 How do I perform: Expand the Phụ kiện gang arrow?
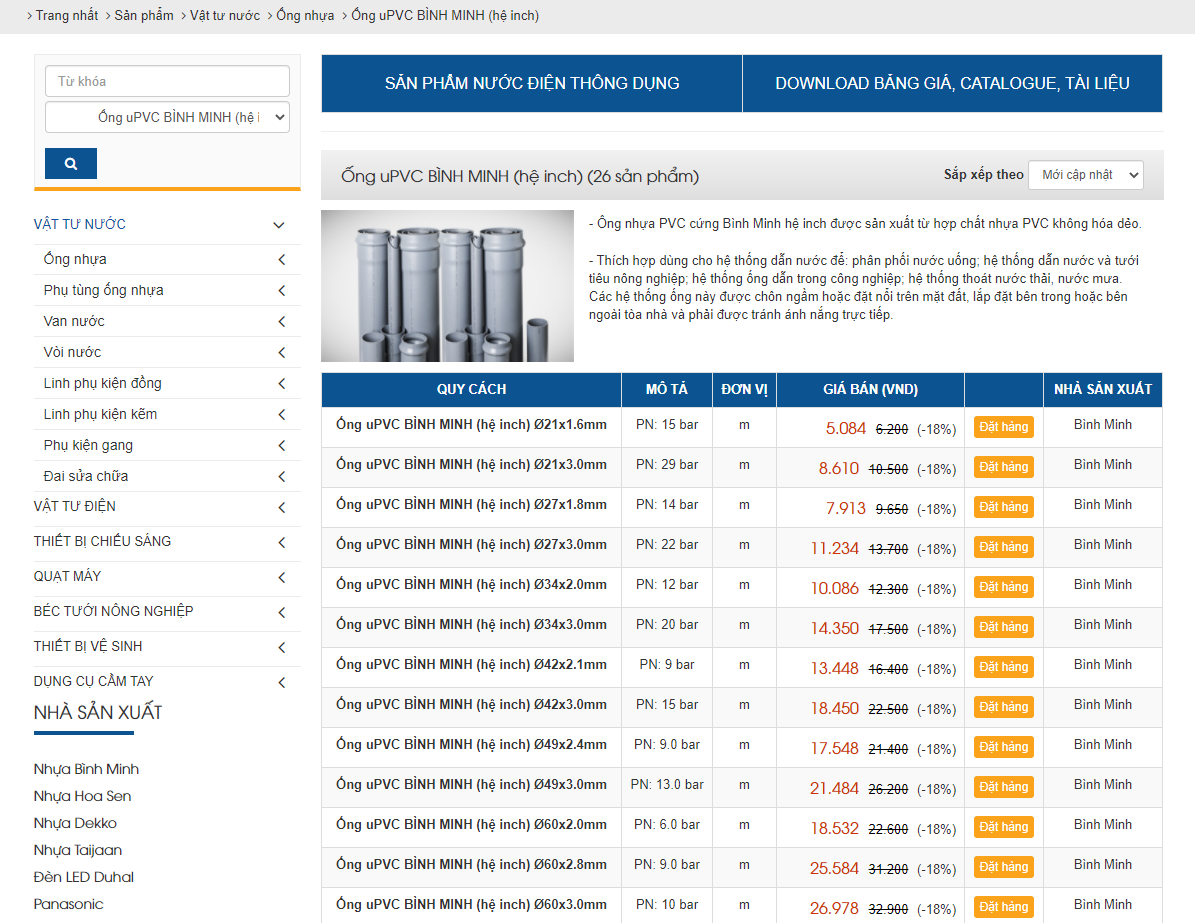[282, 445]
